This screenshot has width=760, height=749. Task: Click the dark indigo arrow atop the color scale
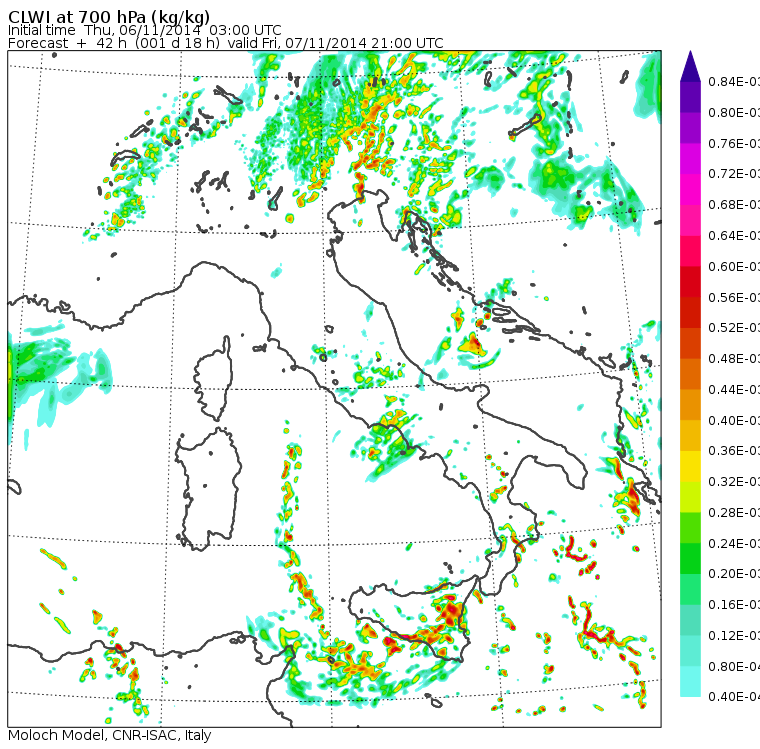(x=690, y=66)
